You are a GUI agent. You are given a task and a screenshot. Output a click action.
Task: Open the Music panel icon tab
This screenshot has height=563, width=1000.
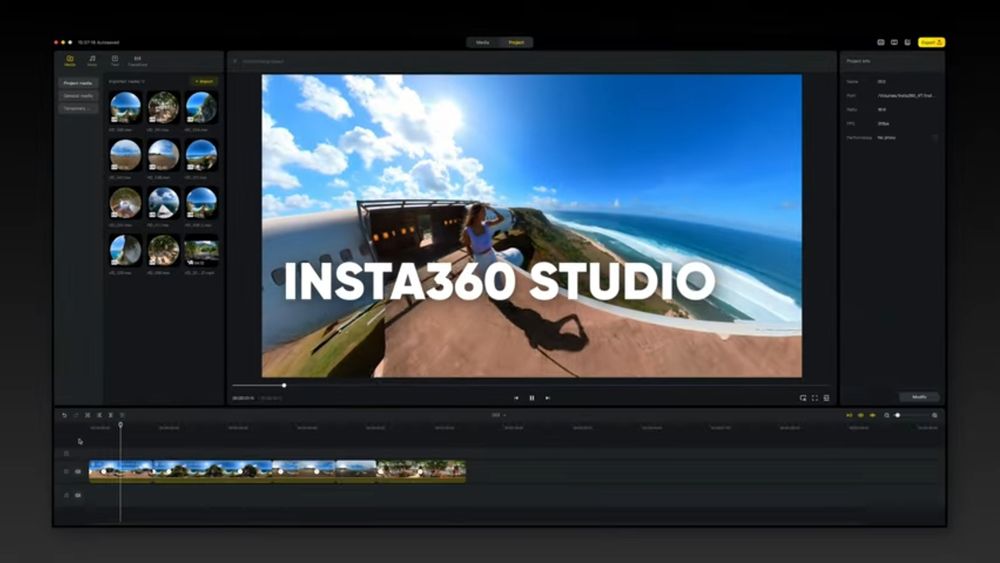(x=92, y=61)
